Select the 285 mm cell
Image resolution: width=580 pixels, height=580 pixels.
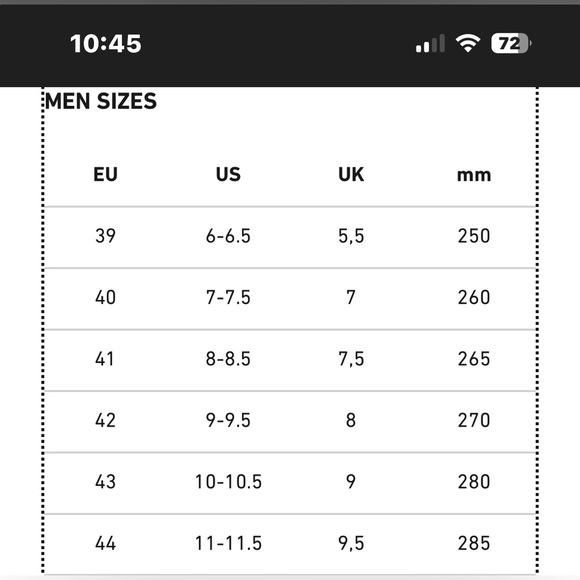tap(474, 543)
